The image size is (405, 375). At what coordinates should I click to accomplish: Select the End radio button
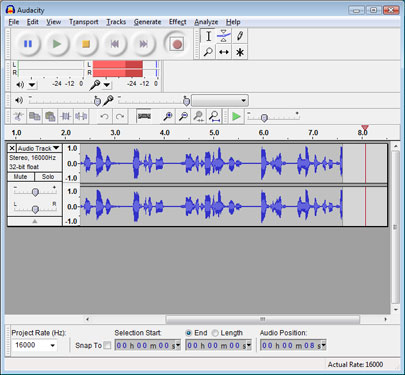[x=189, y=333]
